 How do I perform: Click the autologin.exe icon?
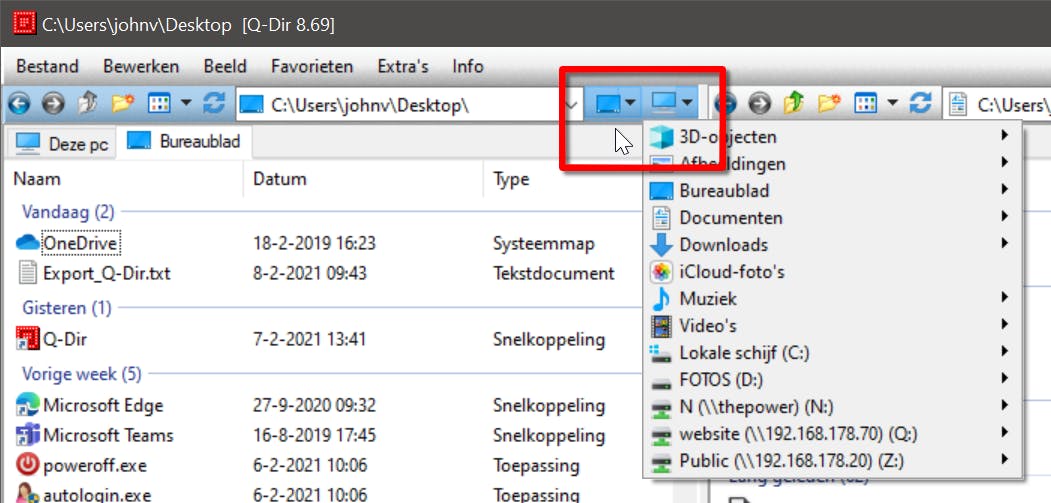[x=28, y=494]
